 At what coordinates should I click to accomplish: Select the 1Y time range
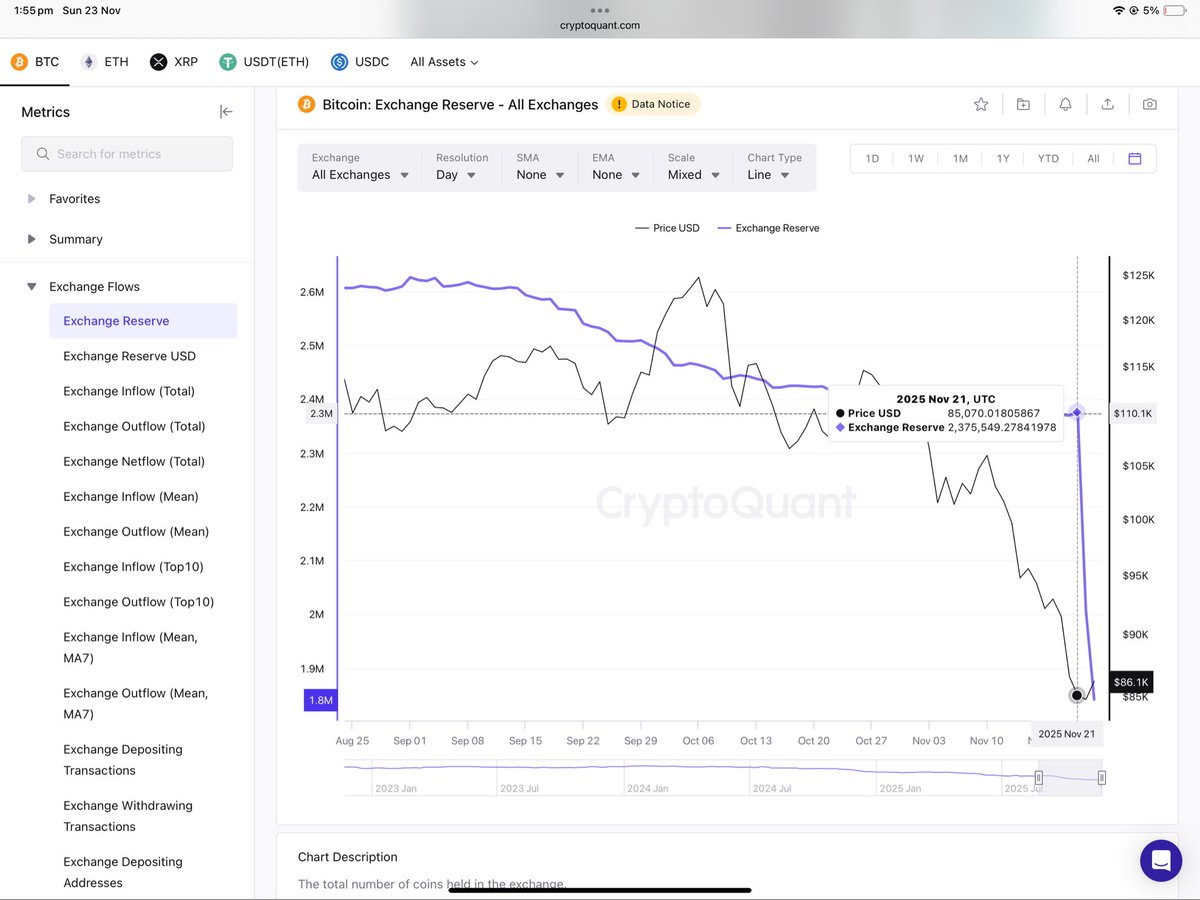tap(1003, 159)
